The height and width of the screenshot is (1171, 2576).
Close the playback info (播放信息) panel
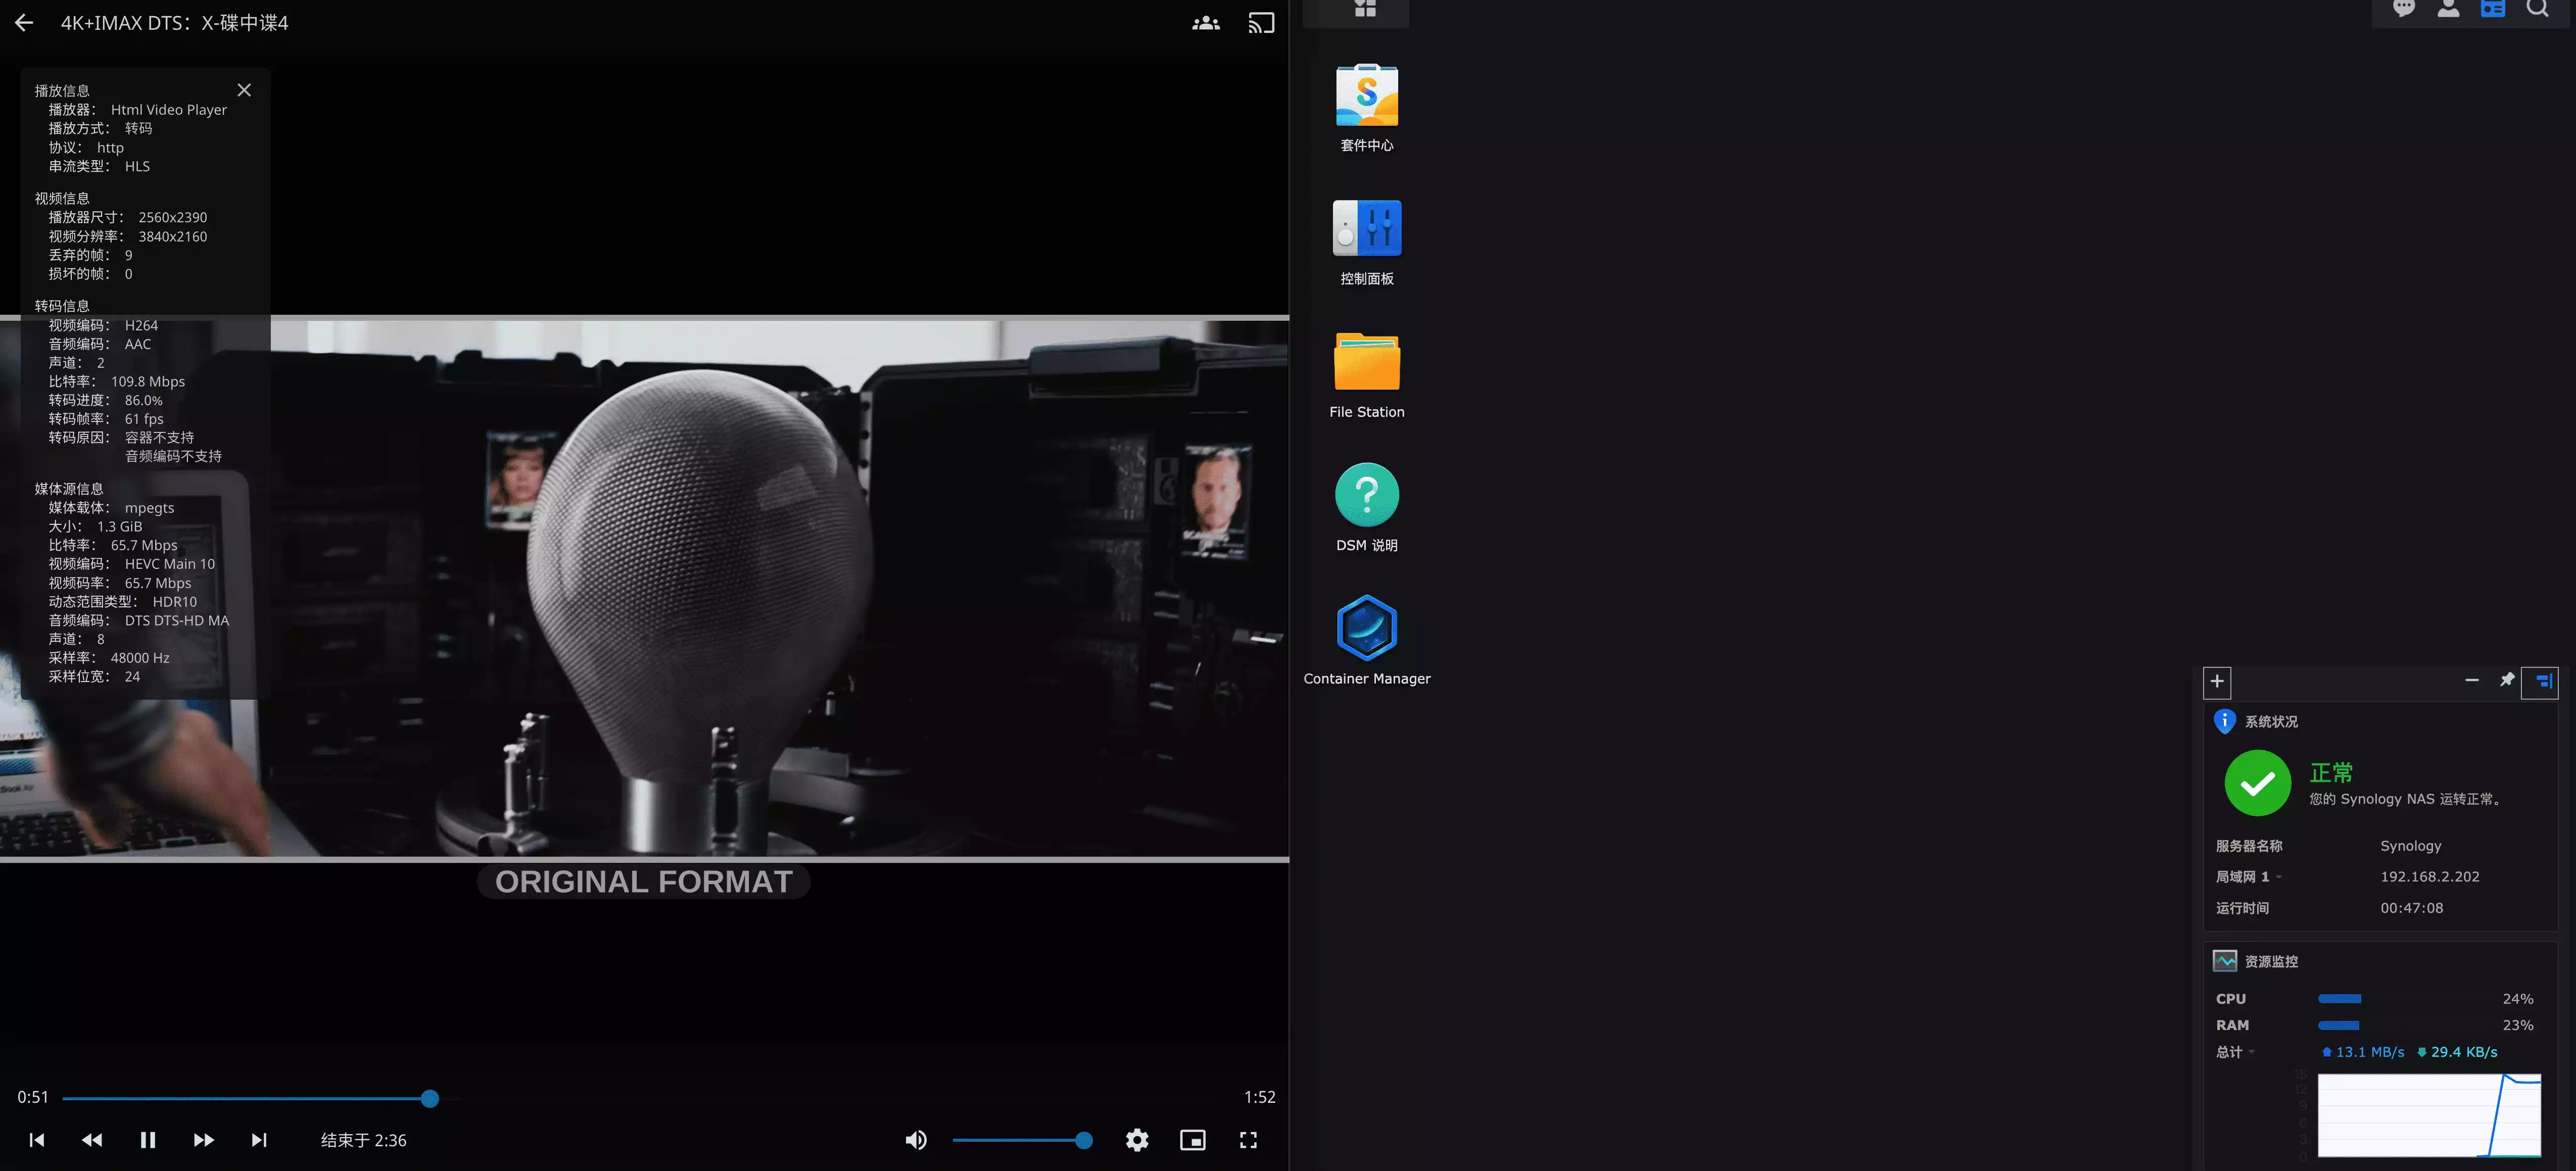[x=244, y=90]
